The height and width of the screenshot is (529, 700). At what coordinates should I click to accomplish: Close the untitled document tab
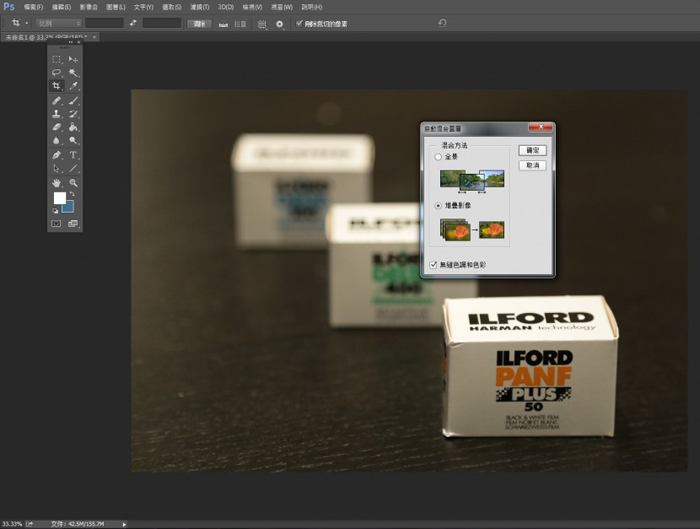[94, 37]
